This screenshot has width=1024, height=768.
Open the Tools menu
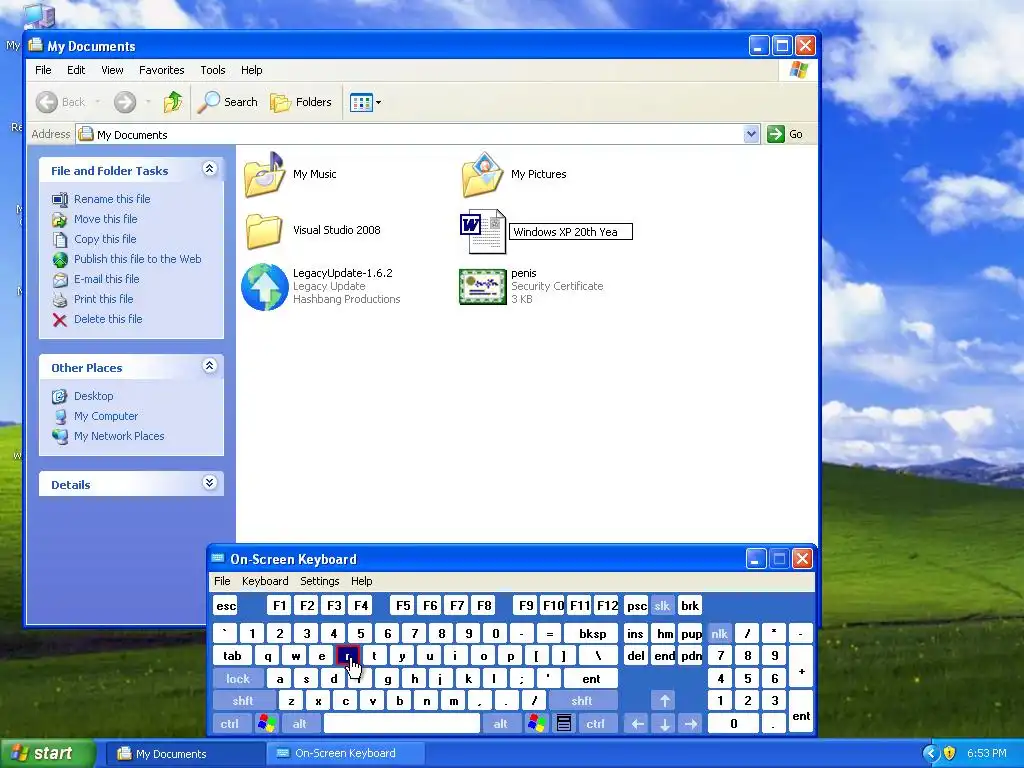(x=212, y=70)
